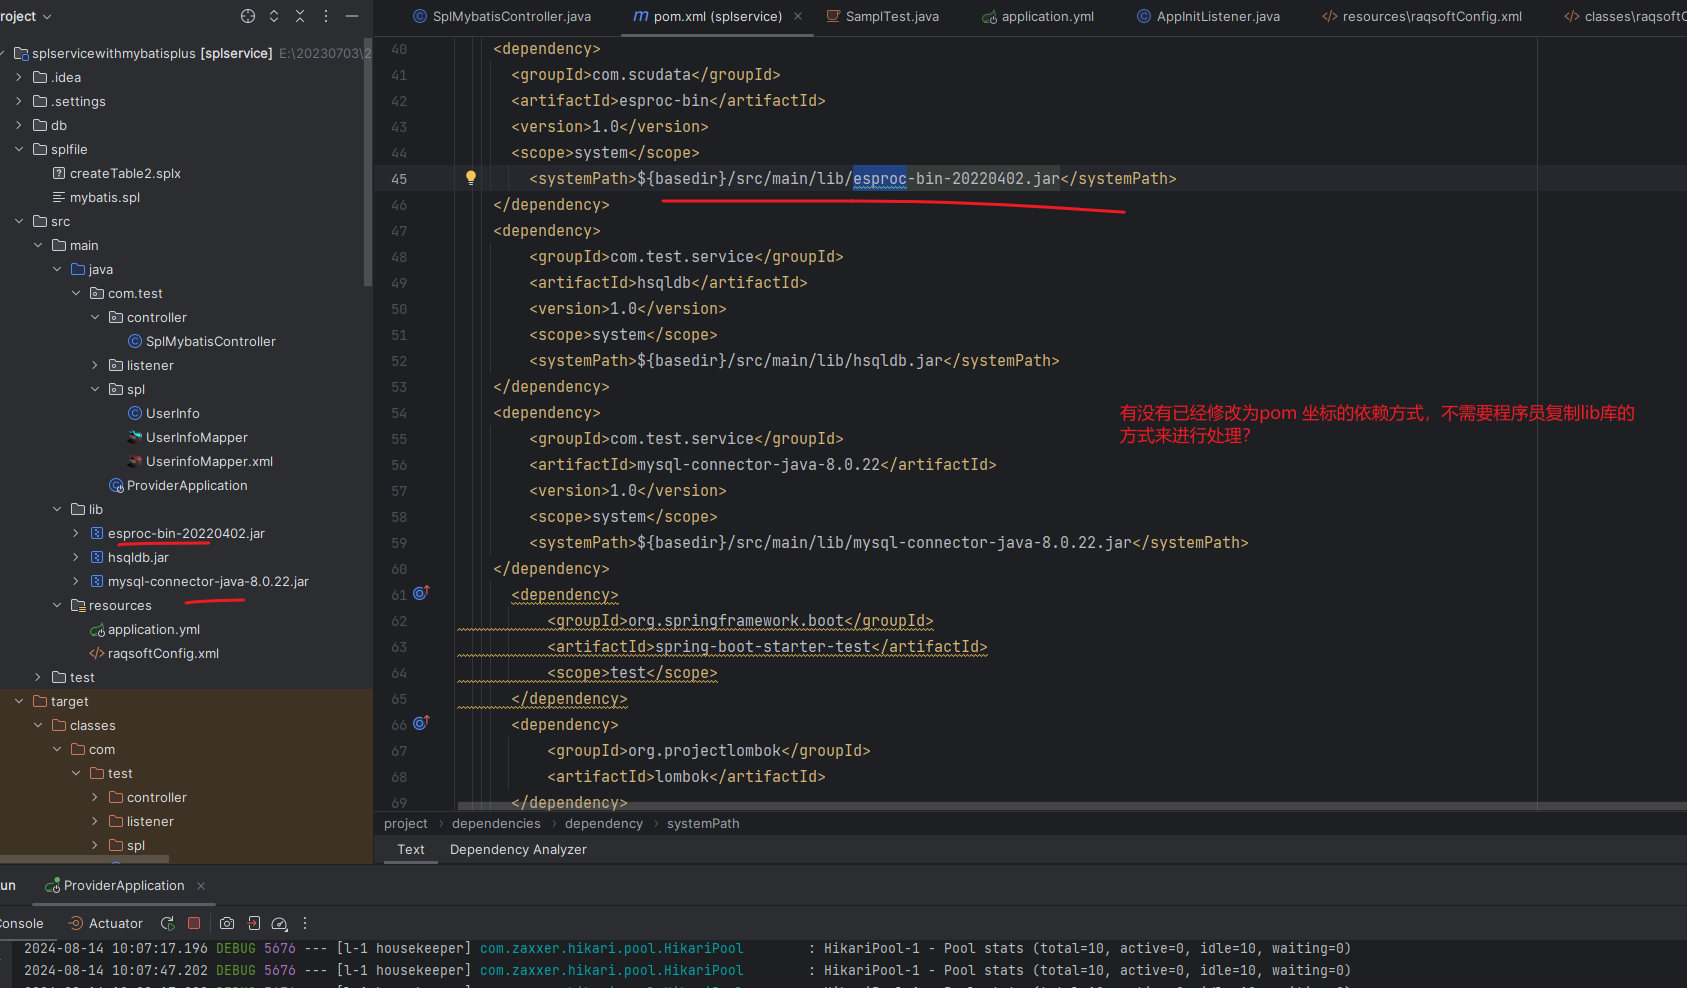Close the pom.xml editor tab

(798, 16)
